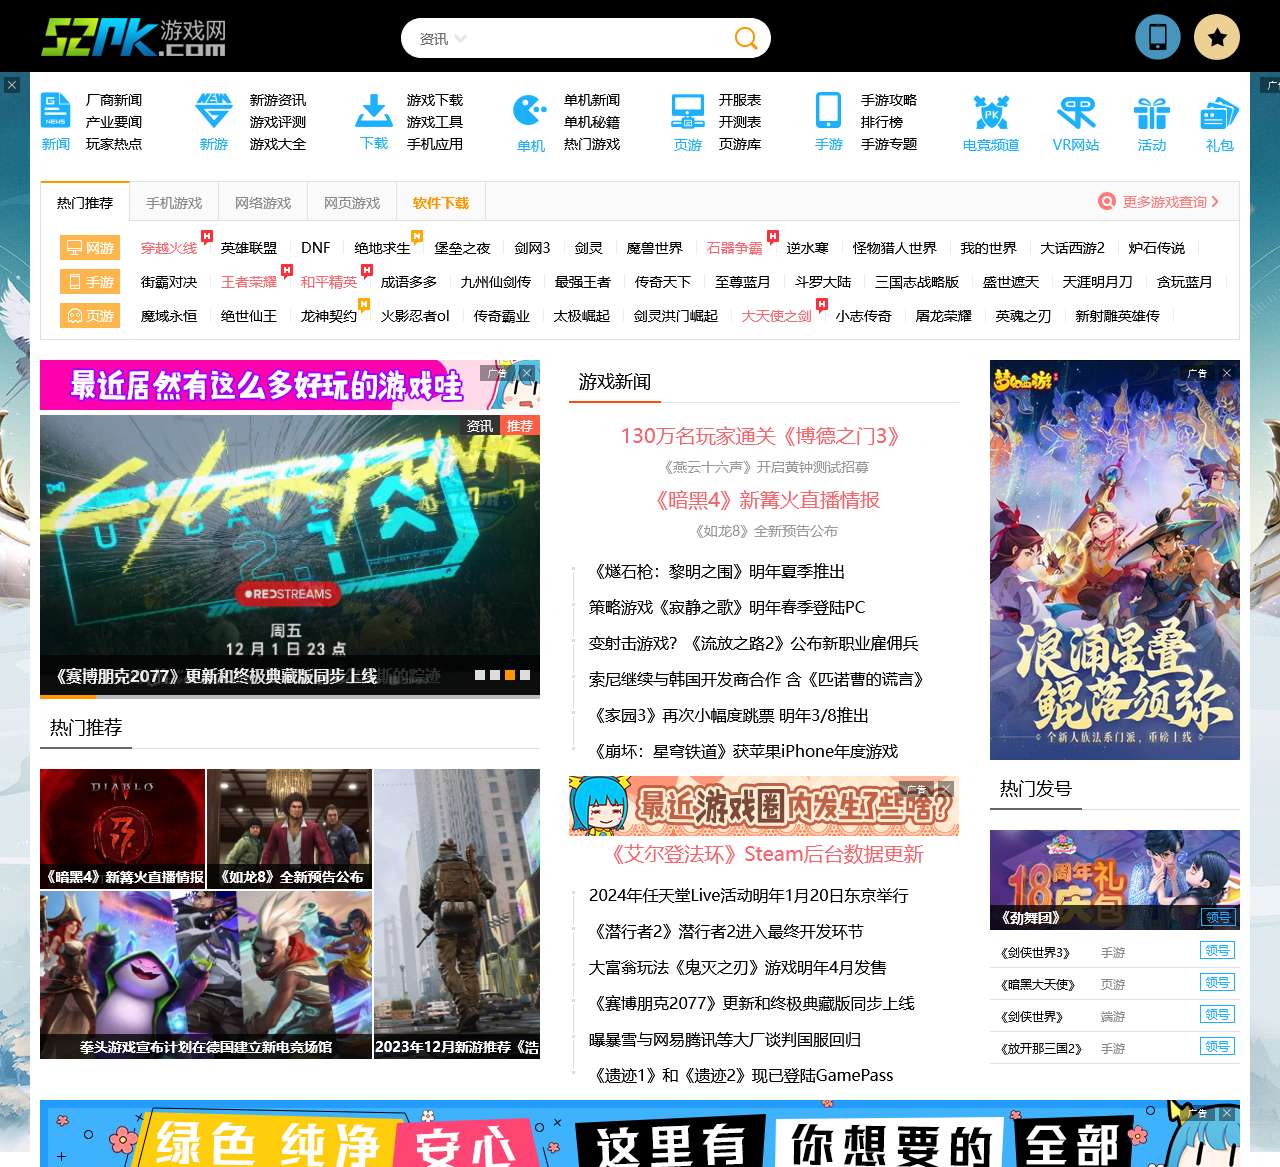Open the 电竞频道 esports icon
The image size is (1280, 1167).
(991, 123)
